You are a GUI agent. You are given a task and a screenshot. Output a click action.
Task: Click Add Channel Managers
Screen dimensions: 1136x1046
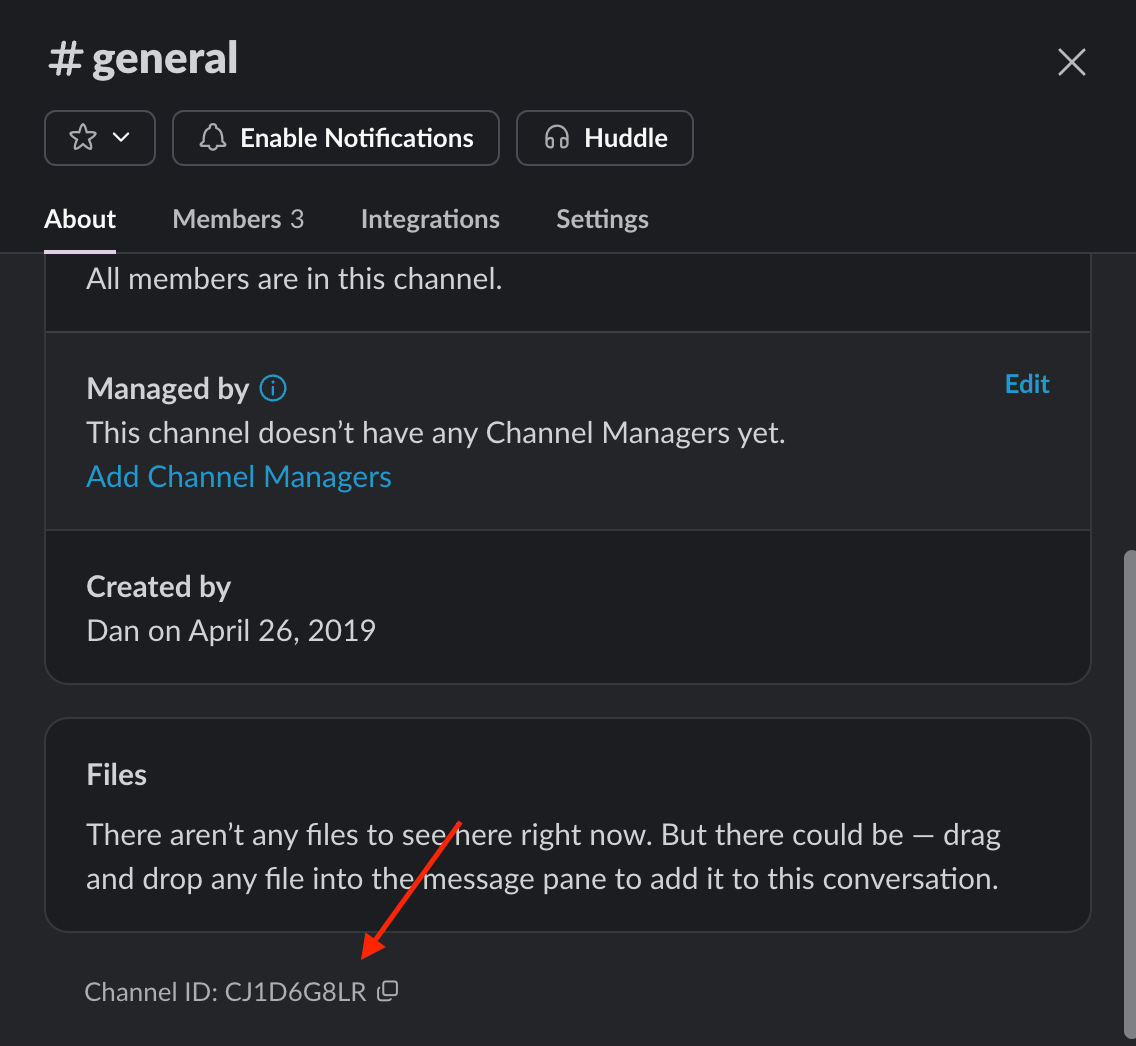pyautogui.click(x=238, y=476)
